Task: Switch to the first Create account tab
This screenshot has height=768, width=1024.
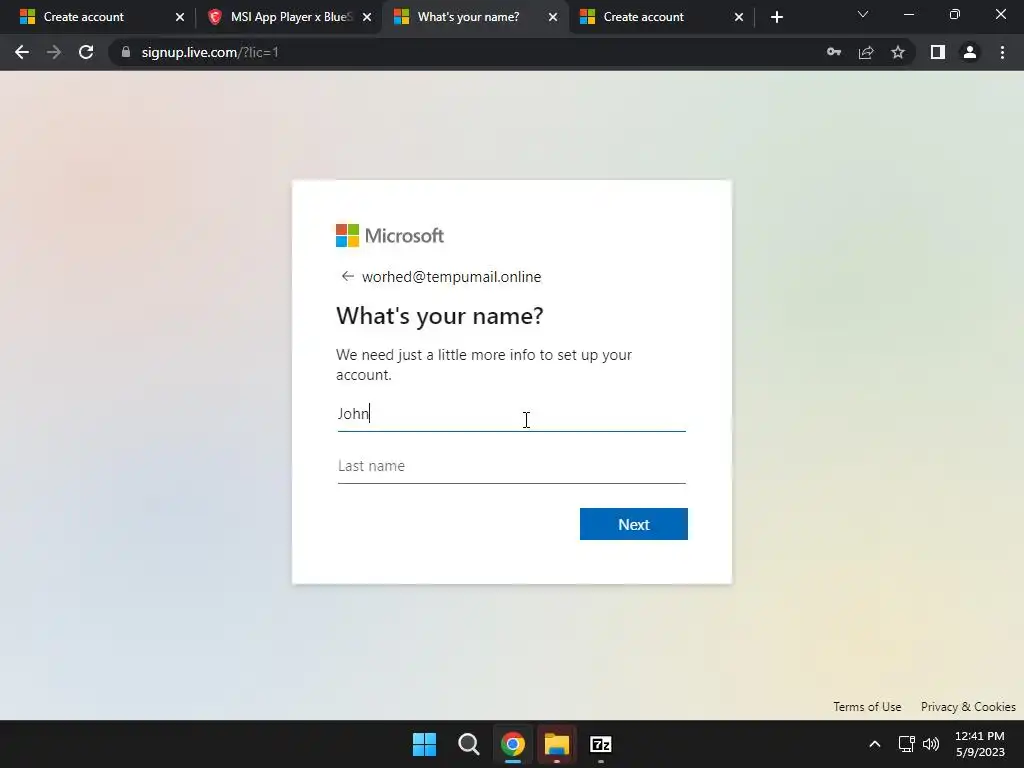Action: [x=84, y=17]
